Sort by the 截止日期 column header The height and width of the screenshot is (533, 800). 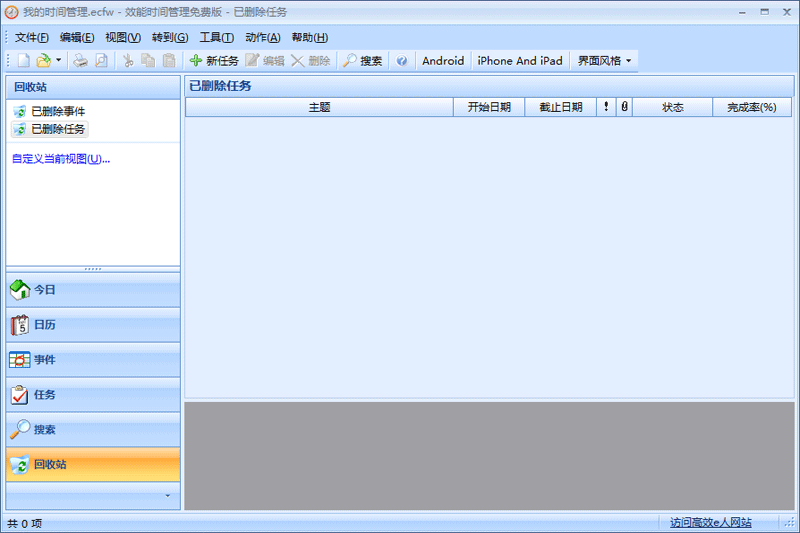[x=561, y=107]
